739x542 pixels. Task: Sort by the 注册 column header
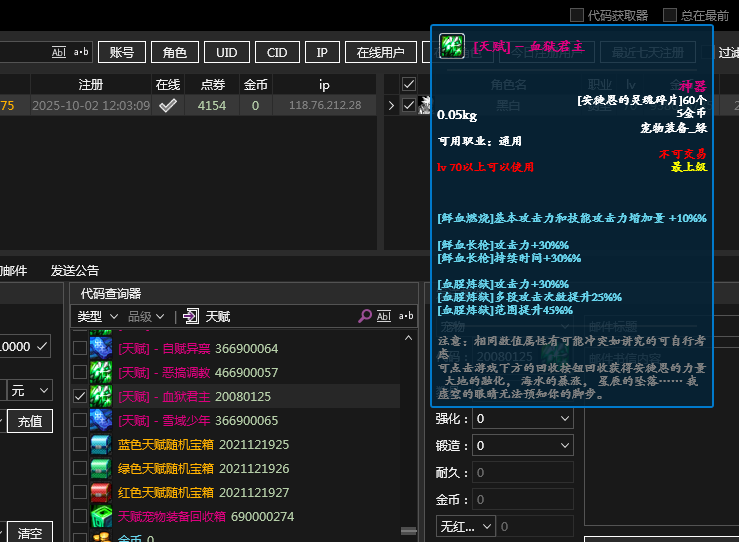pos(90,84)
